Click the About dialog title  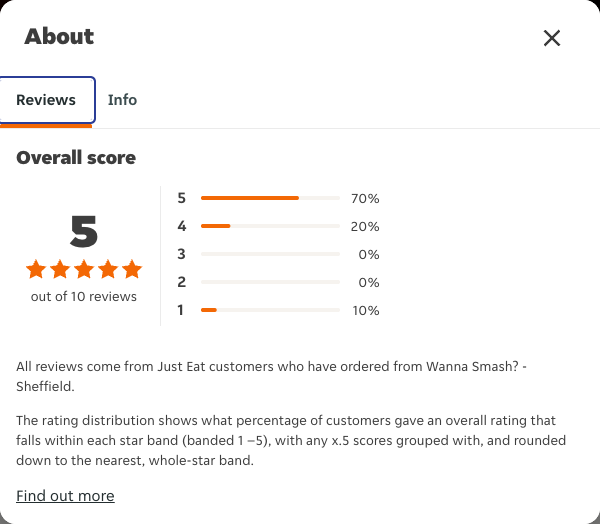(59, 37)
